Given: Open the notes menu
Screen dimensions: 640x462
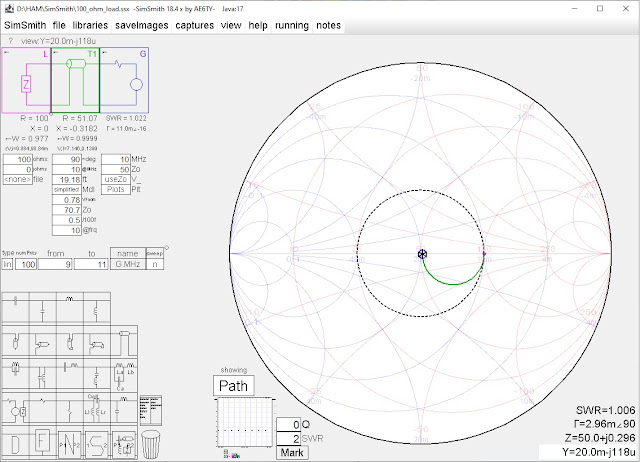Looking at the screenshot, I should [329, 25].
